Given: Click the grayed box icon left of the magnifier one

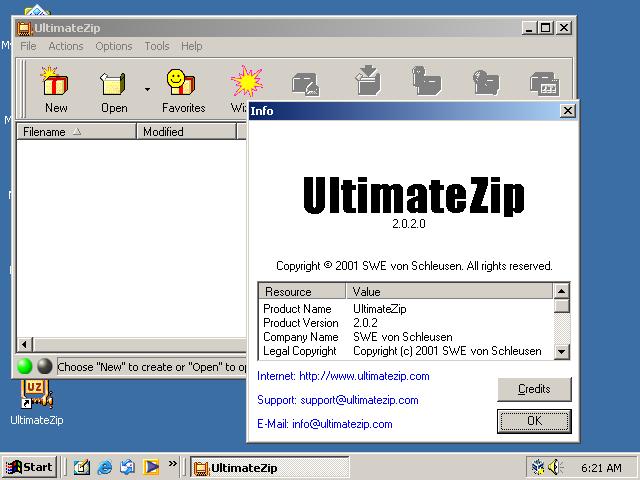Looking at the screenshot, I should click(426, 81).
